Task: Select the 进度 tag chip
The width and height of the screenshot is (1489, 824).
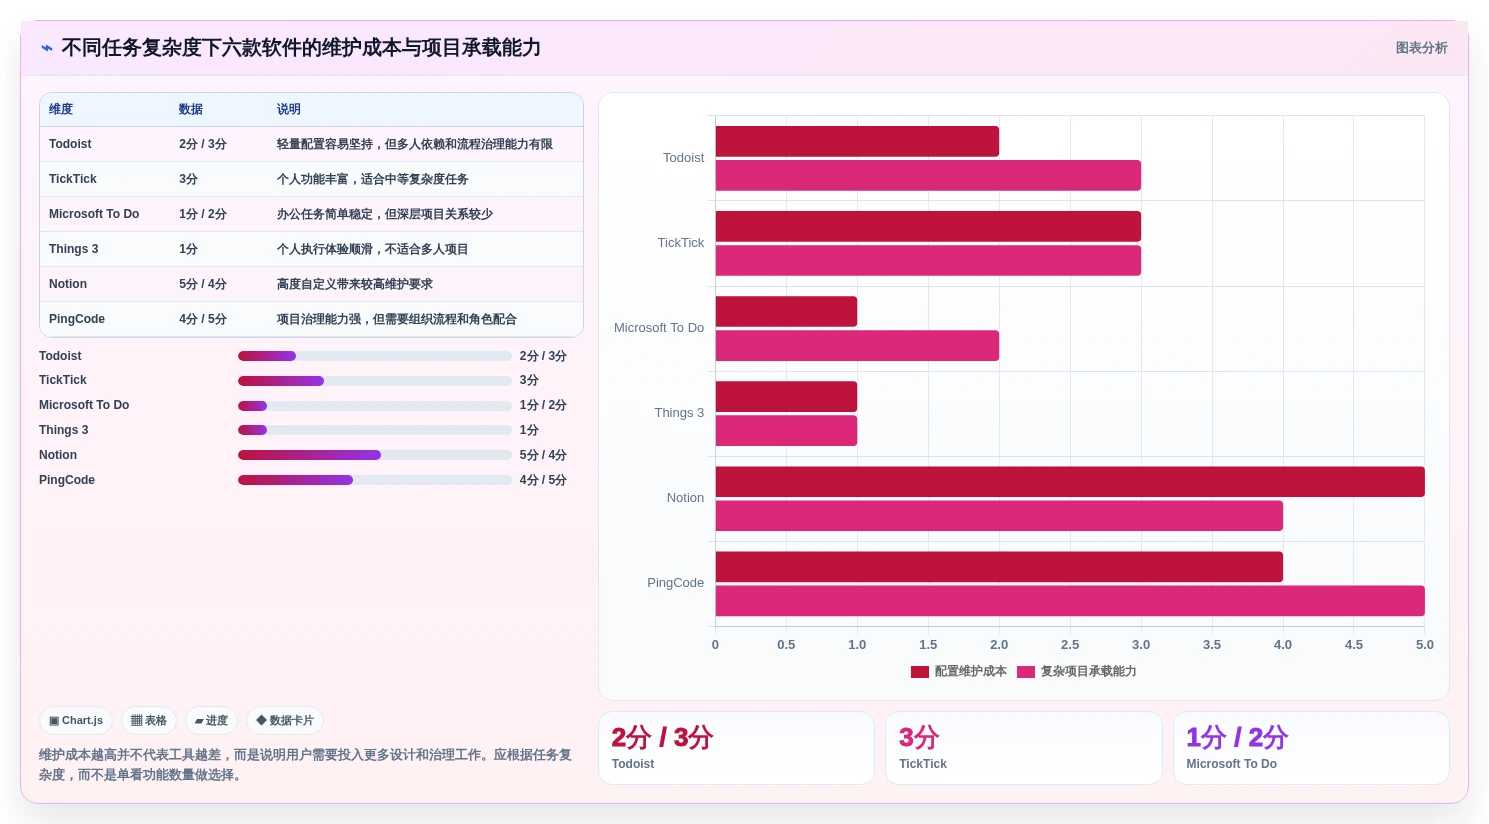Action: tap(211, 720)
